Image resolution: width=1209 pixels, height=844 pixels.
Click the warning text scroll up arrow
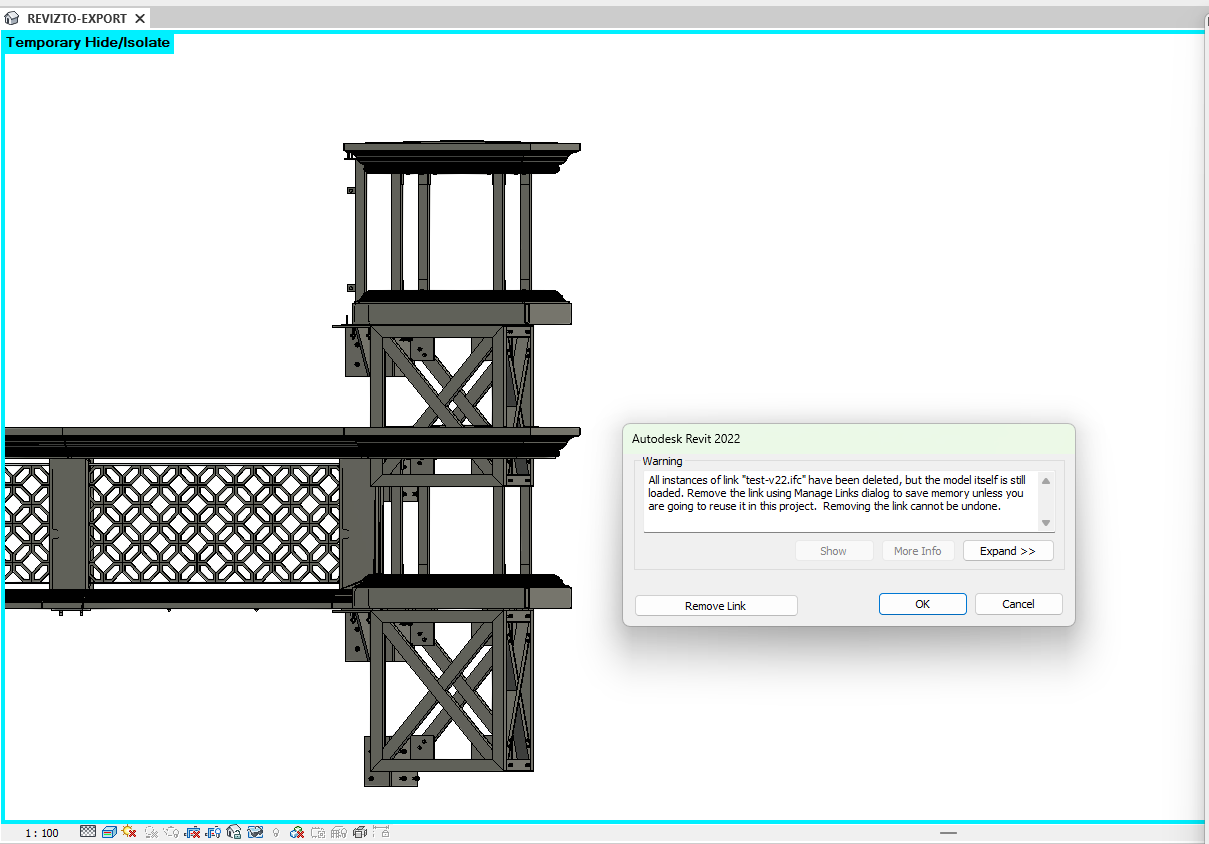(x=1046, y=481)
